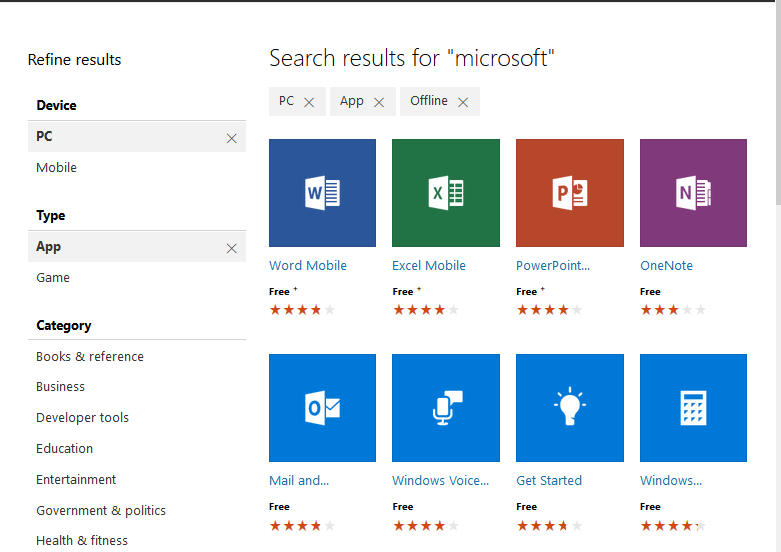Image resolution: width=781 pixels, height=552 pixels.
Task: Click the Get Started title link
Action: click(x=549, y=481)
